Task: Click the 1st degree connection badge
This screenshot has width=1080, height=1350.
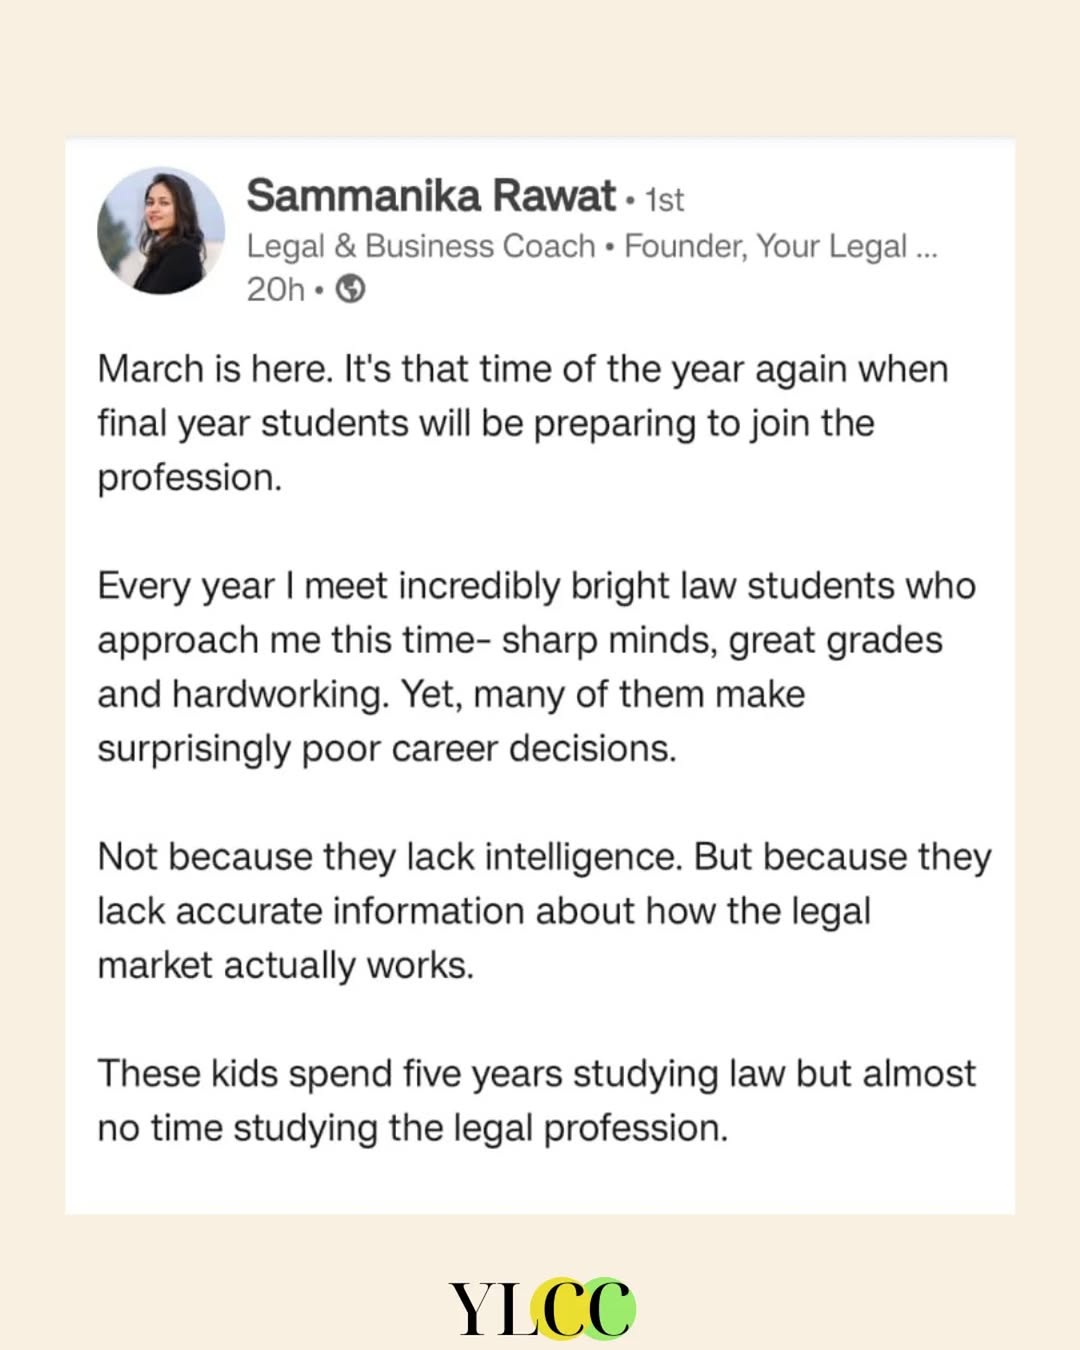Action: (x=665, y=200)
